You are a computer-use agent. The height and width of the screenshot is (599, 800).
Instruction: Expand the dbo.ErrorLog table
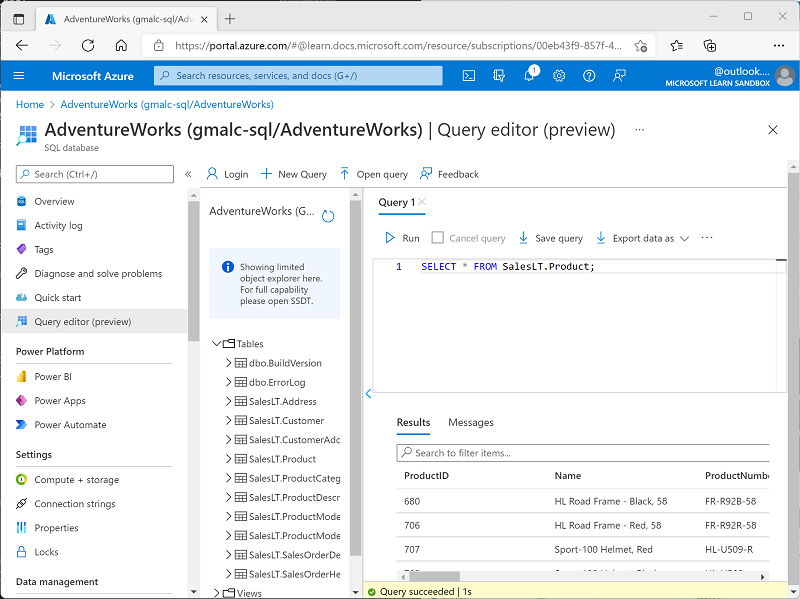(x=228, y=382)
